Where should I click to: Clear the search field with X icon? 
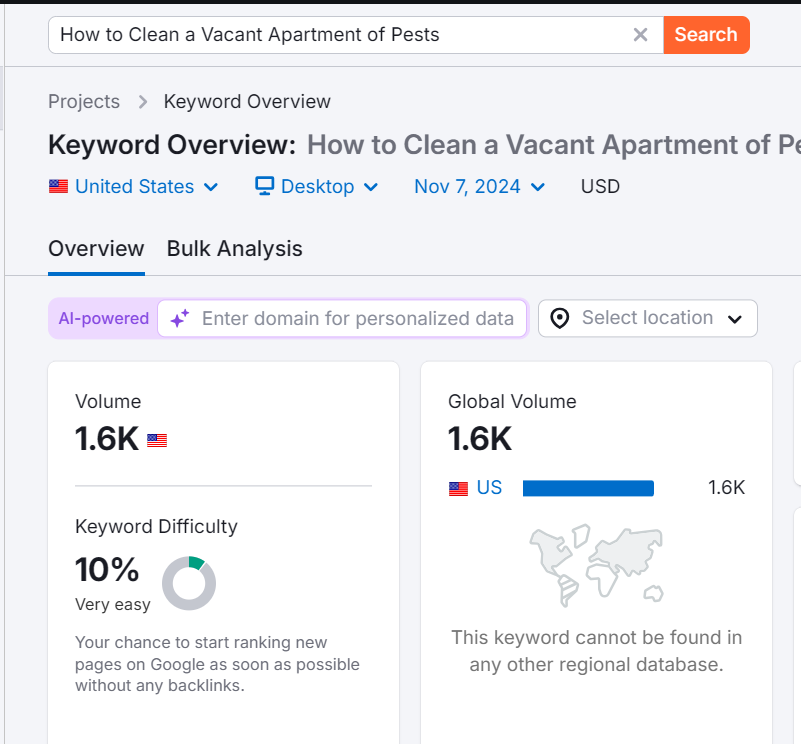(641, 35)
